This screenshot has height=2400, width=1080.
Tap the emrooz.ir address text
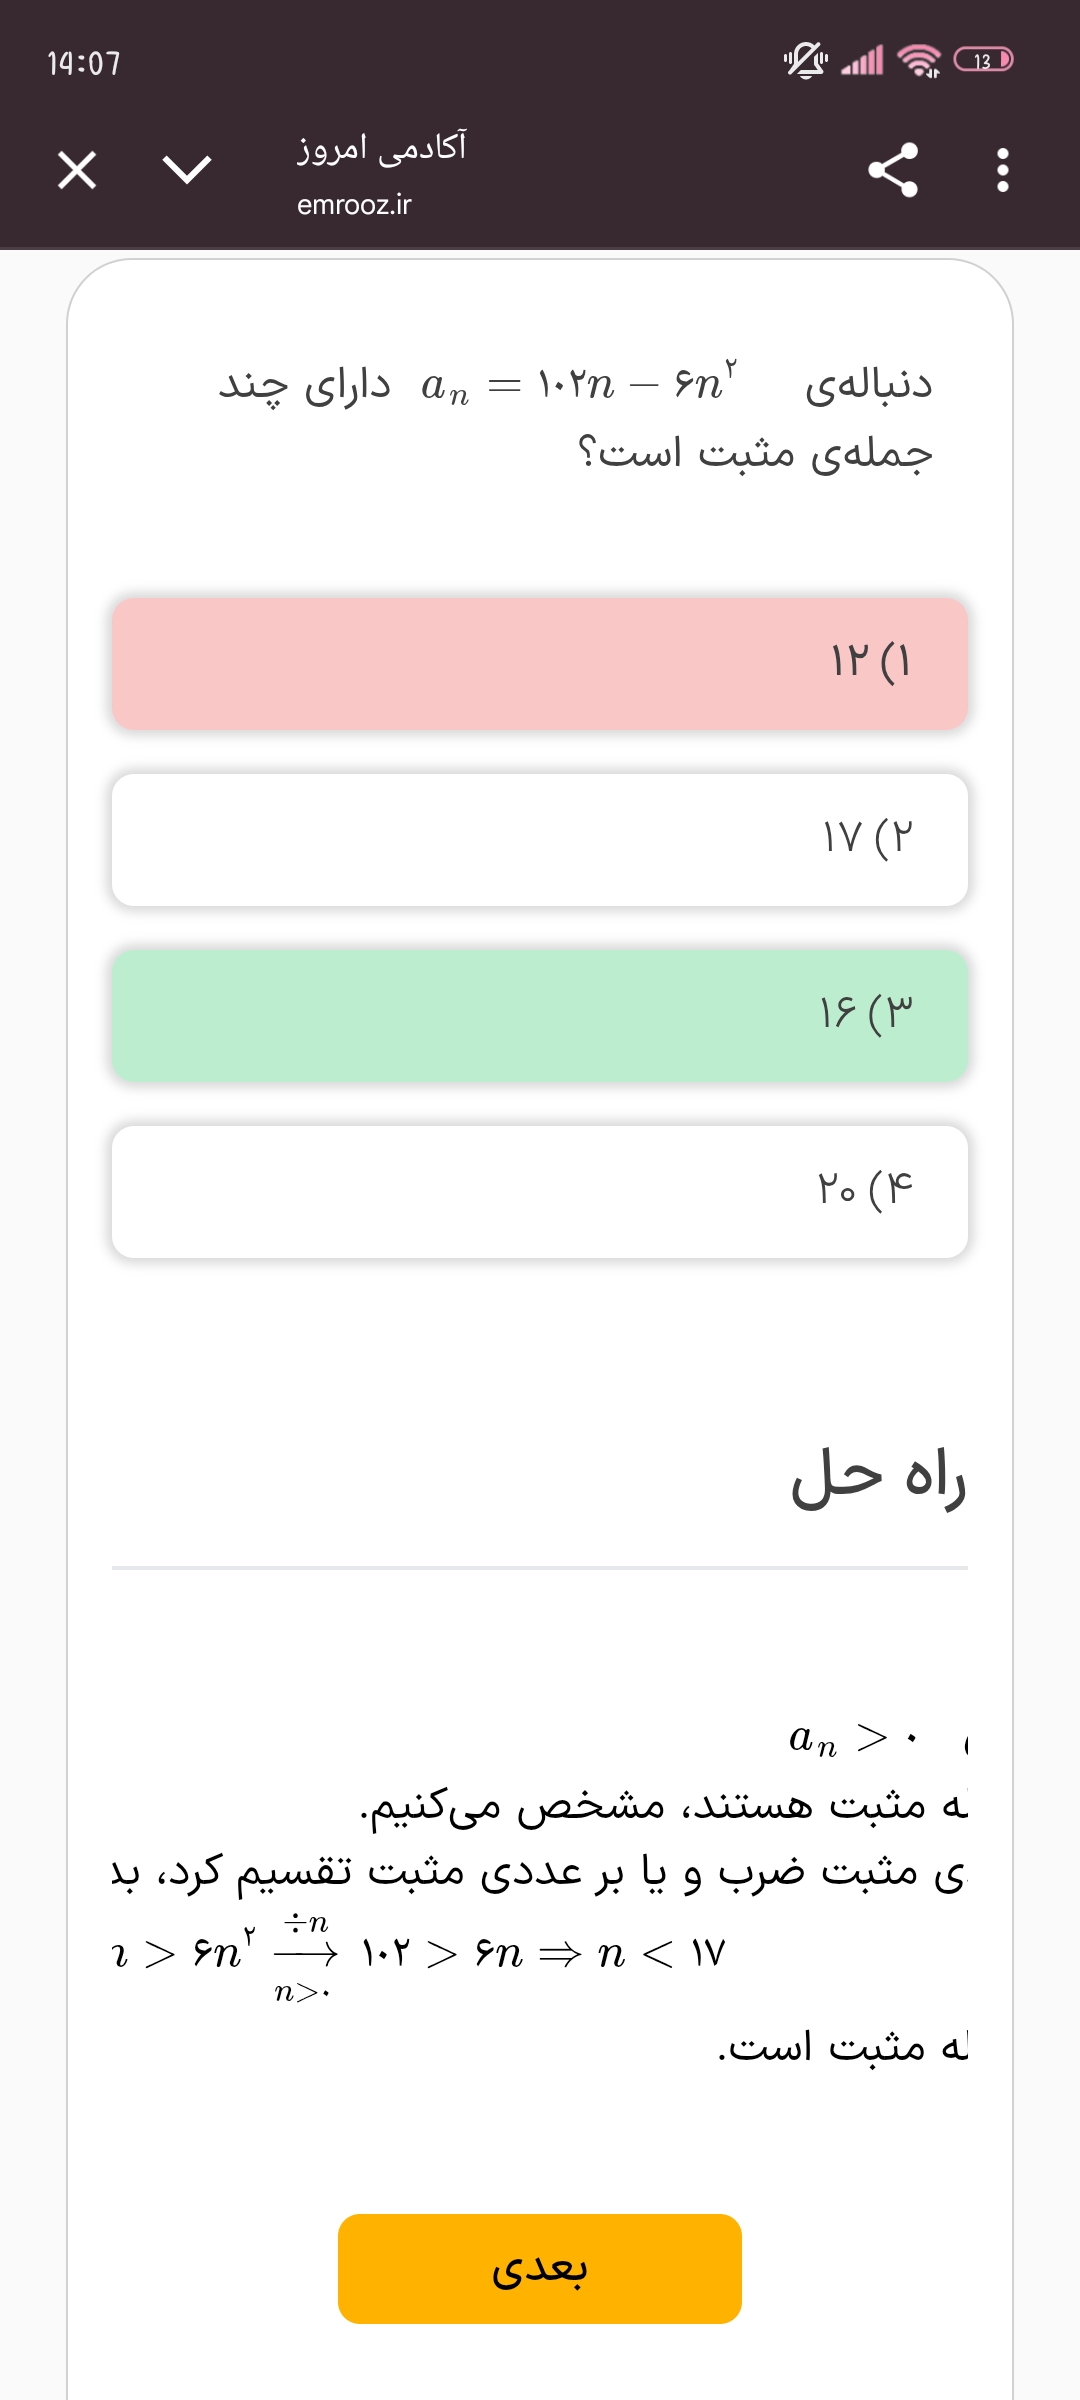pyautogui.click(x=354, y=205)
